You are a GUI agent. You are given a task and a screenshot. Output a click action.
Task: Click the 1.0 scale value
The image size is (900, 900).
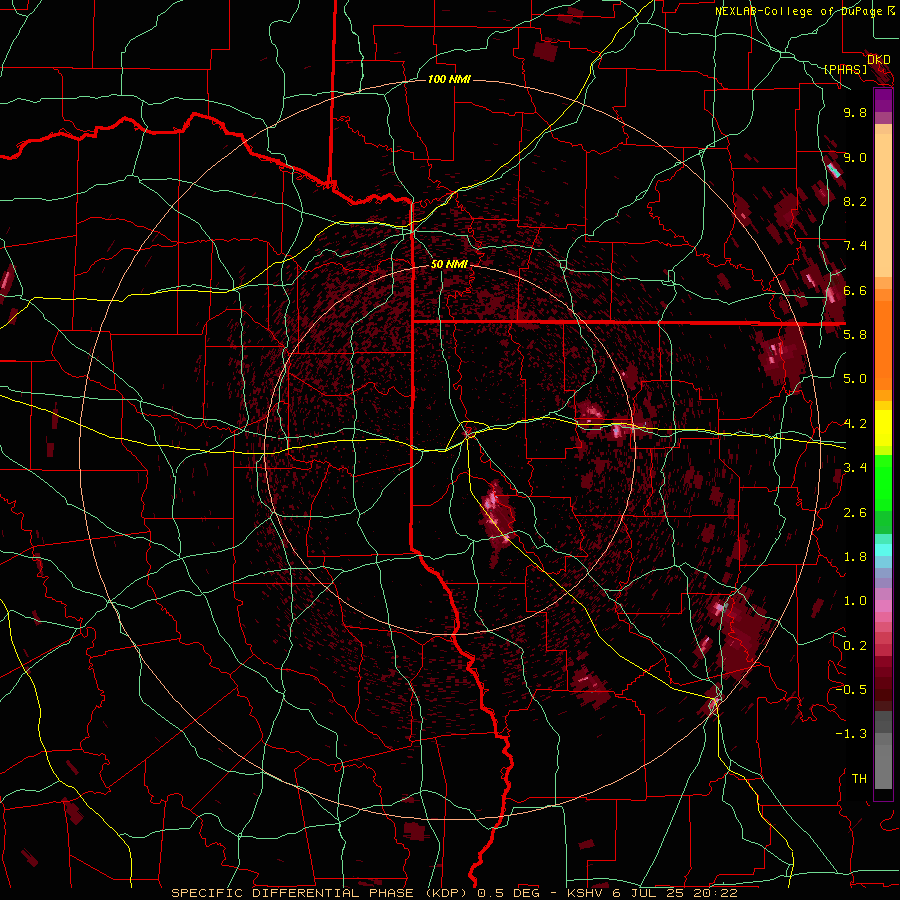coord(855,601)
